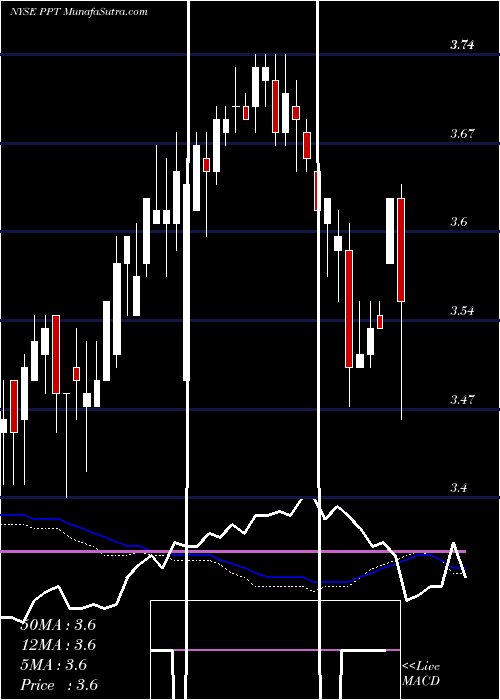Image resolution: width=500 pixels, height=700 pixels.
Task: Click the 3.47 price level label
Action: [x=462, y=399]
